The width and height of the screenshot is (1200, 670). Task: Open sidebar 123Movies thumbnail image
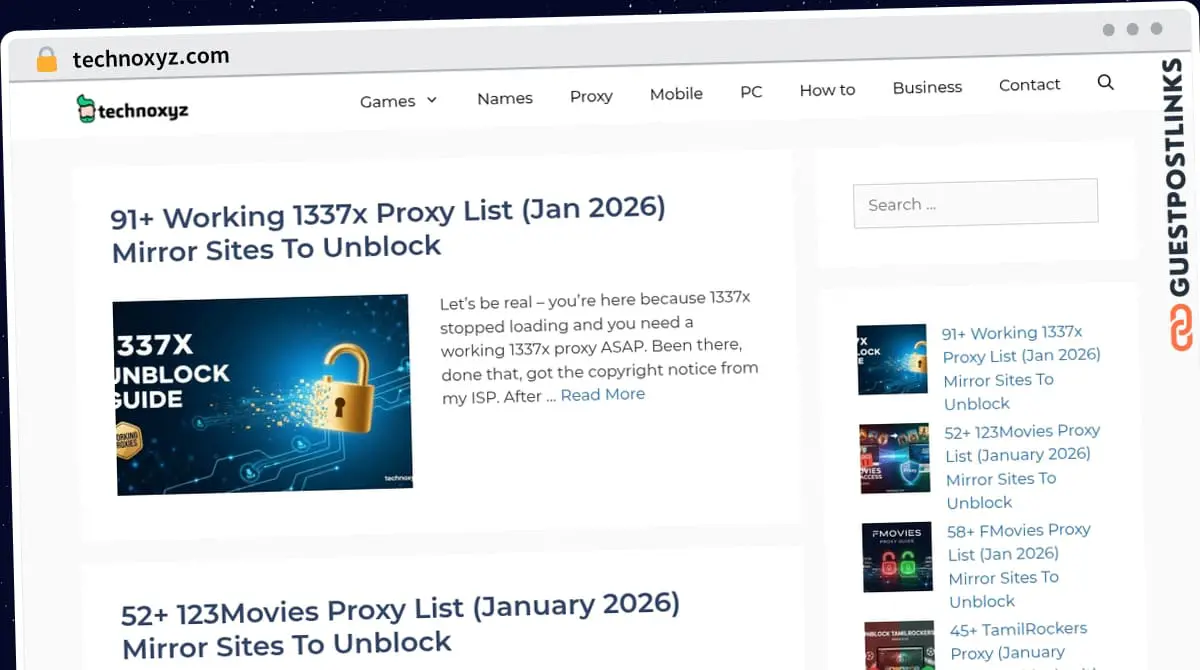tap(895, 458)
